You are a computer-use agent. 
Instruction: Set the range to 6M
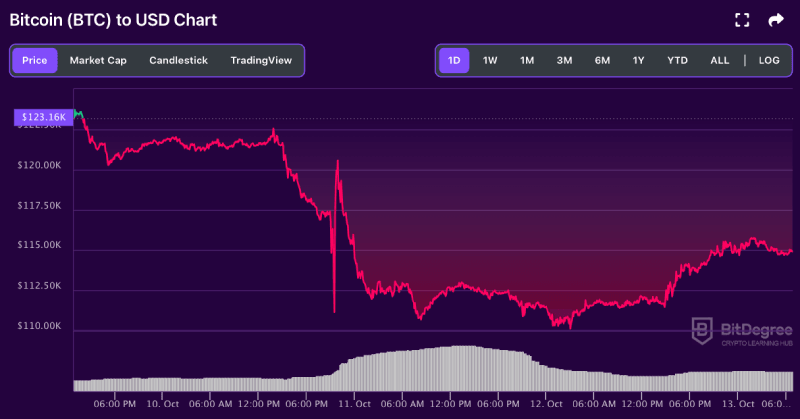pos(602,61)
